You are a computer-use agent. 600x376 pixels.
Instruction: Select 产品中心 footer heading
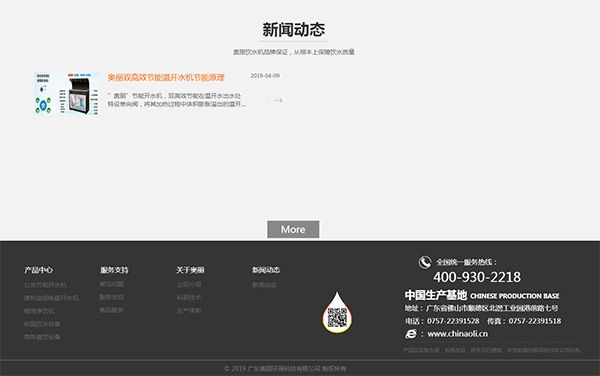tap(39, 270)
